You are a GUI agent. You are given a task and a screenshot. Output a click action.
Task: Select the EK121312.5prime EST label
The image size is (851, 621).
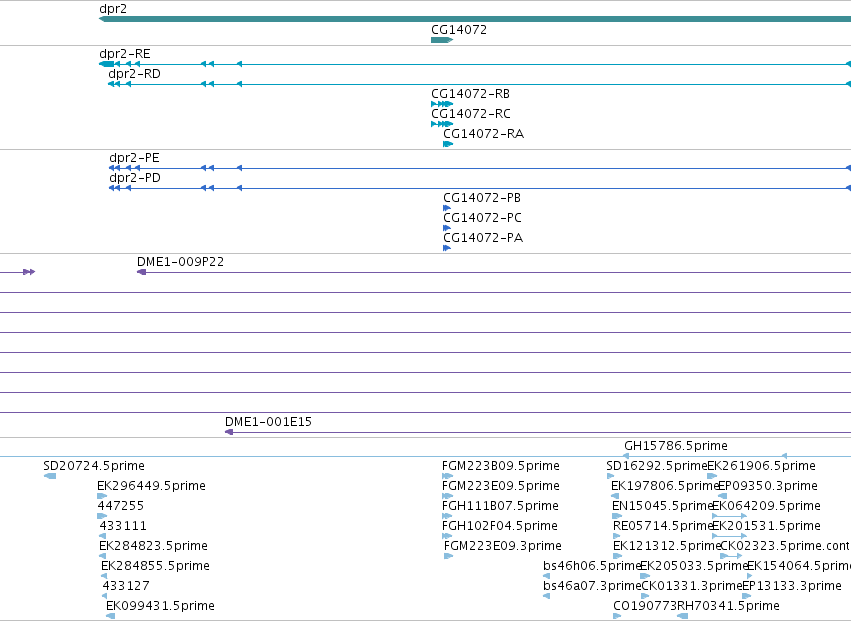[667, 546]
